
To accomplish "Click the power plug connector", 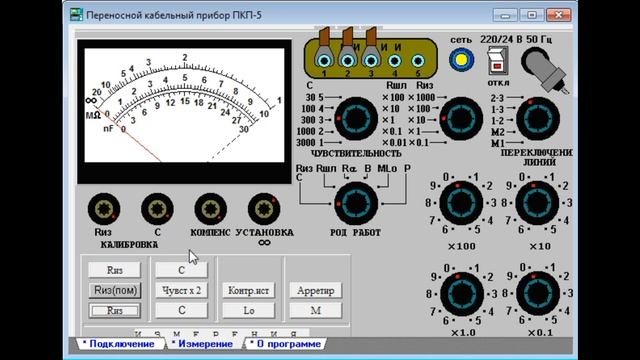I will tap(545, 69).
